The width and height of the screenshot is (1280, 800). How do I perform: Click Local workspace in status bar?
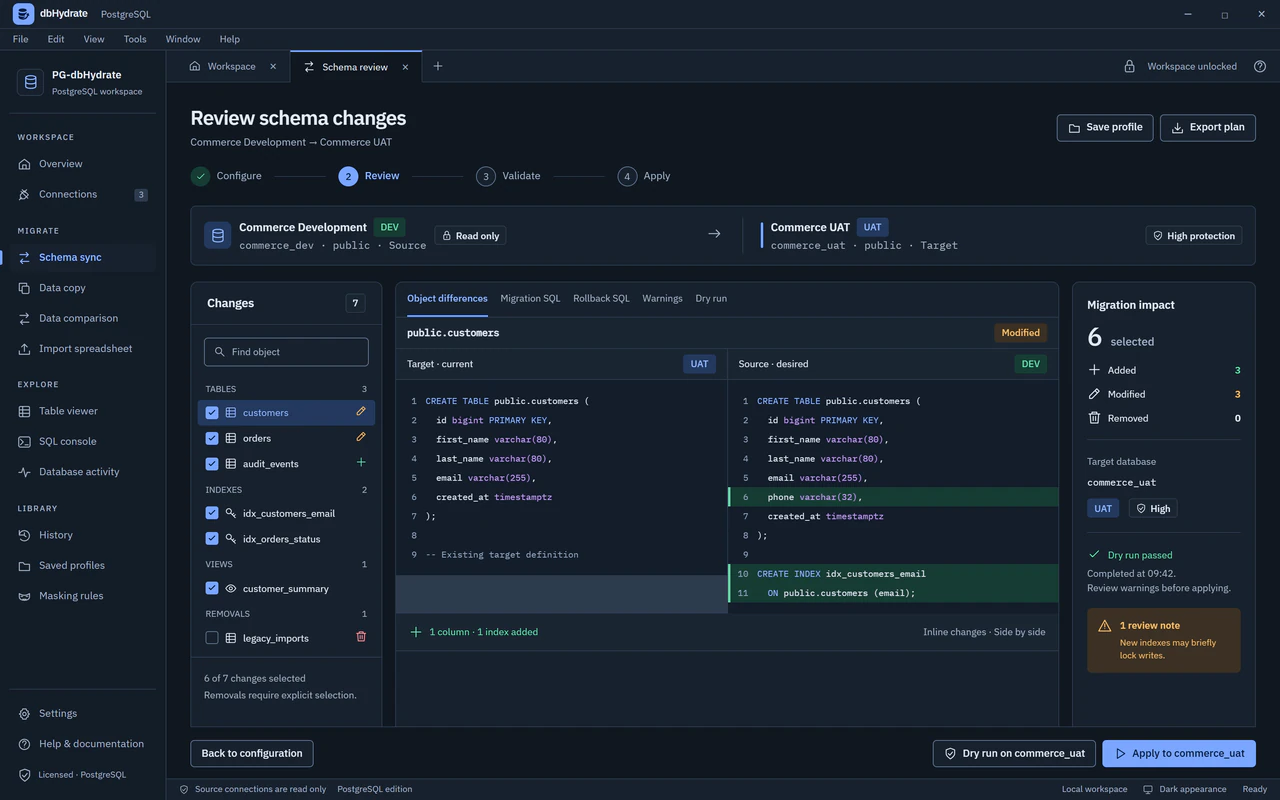point(1094,789)
